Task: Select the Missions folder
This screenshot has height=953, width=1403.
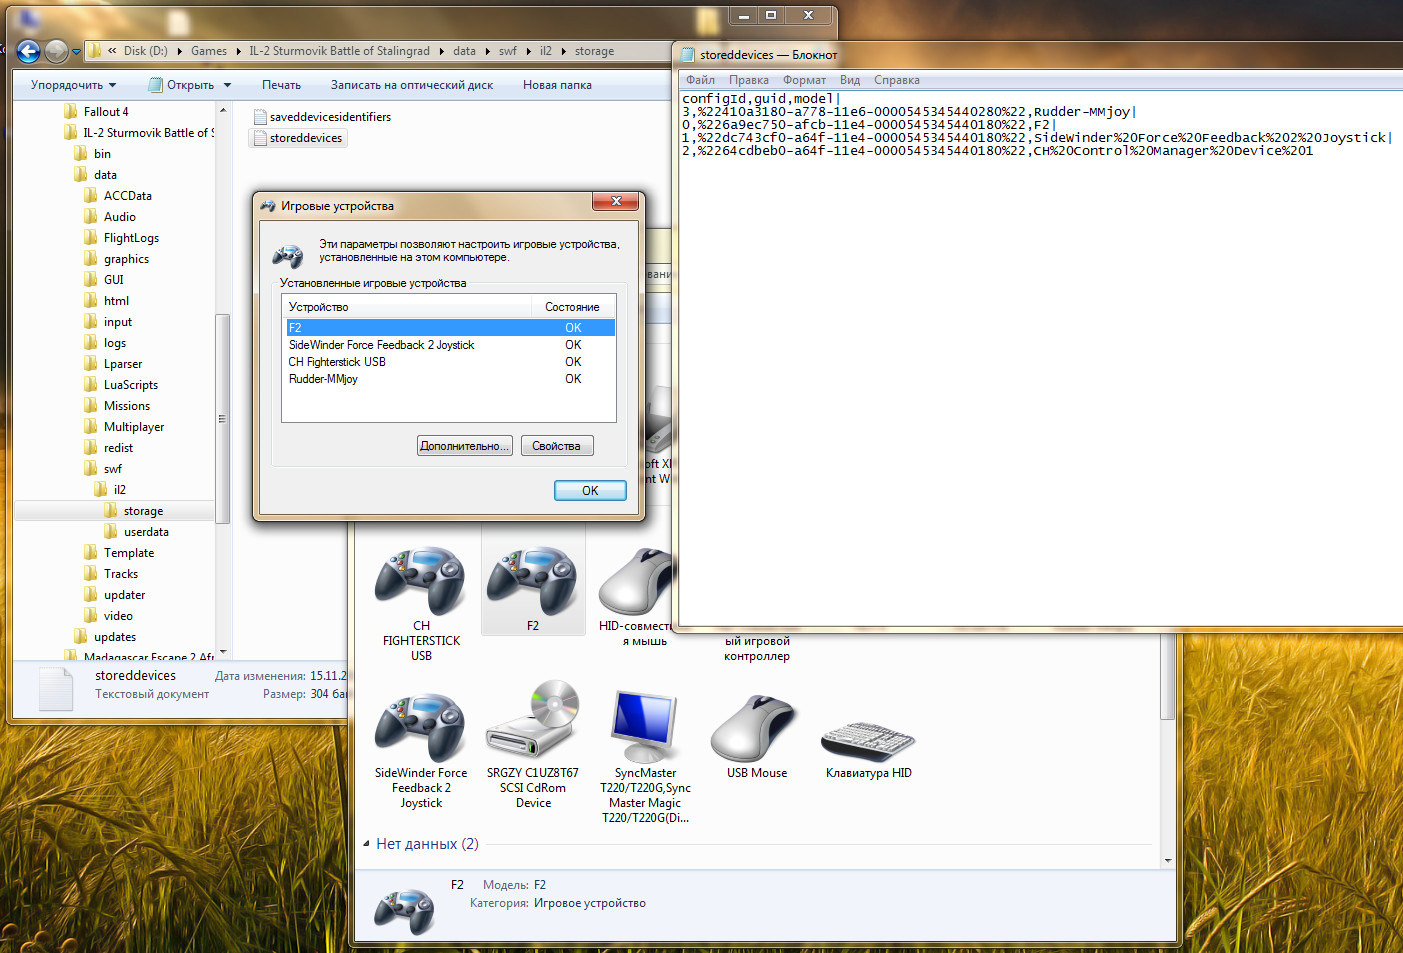Action: (117, 406)
